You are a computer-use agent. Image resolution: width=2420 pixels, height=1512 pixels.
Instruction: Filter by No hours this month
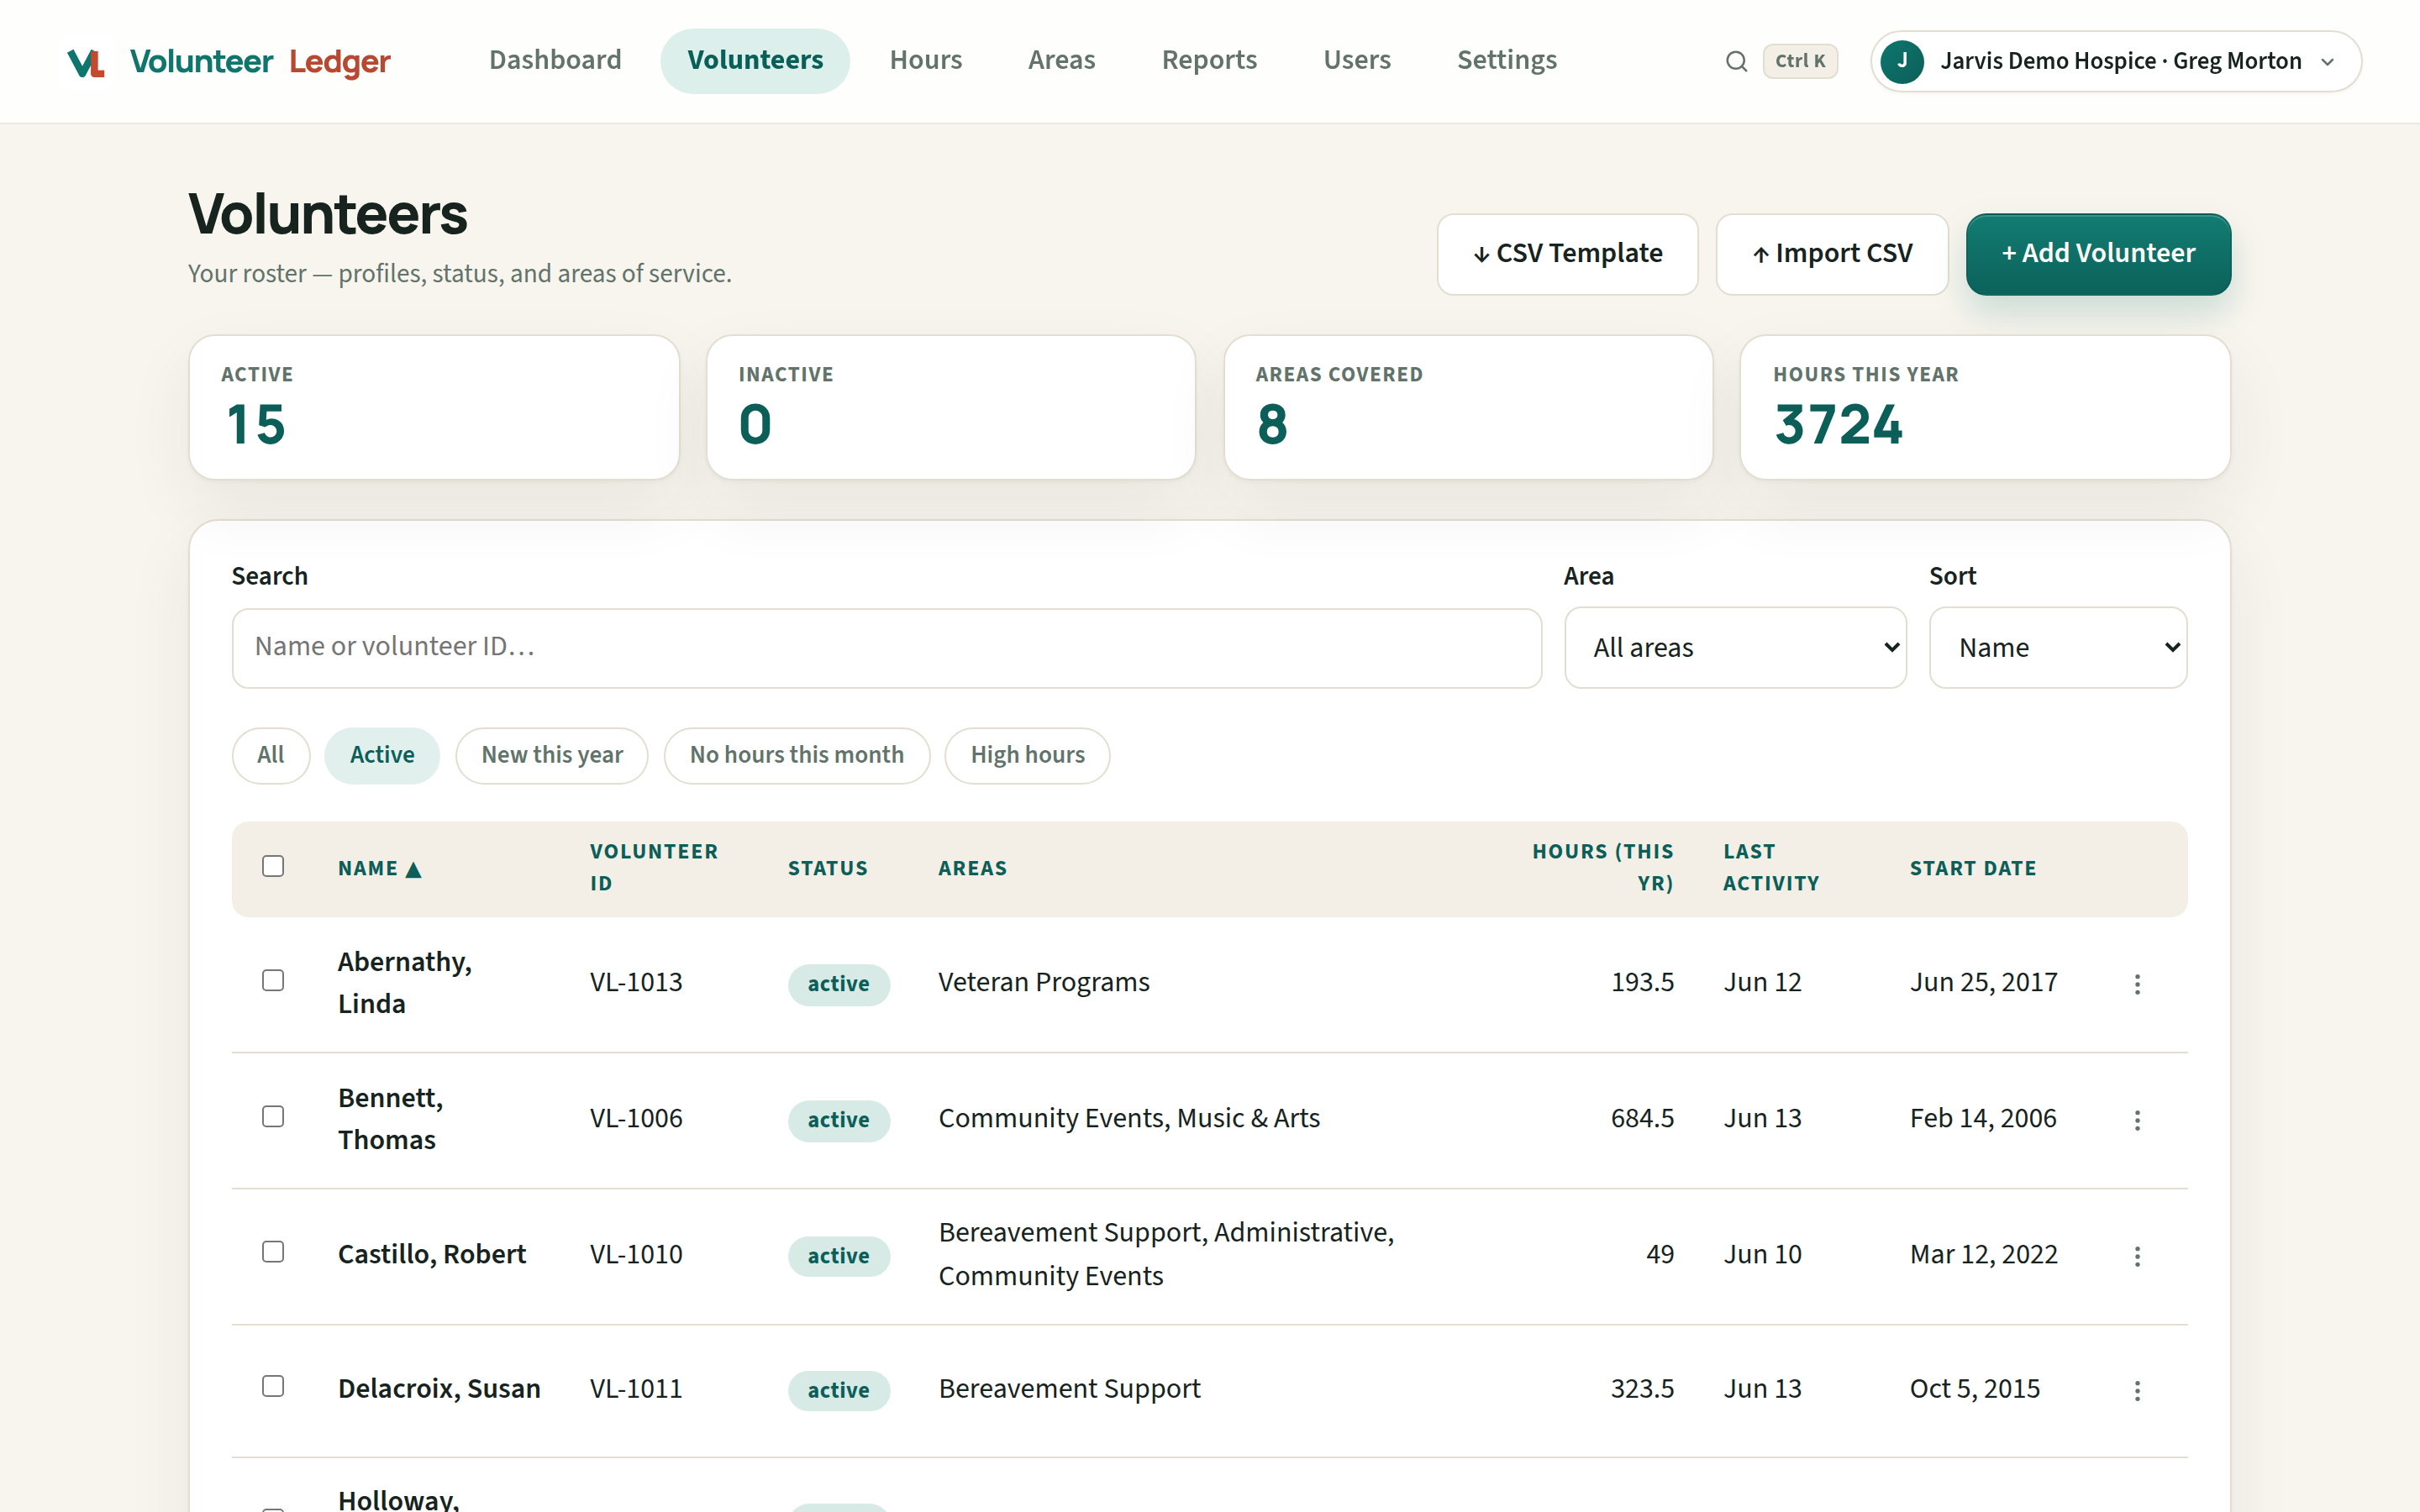797,755
